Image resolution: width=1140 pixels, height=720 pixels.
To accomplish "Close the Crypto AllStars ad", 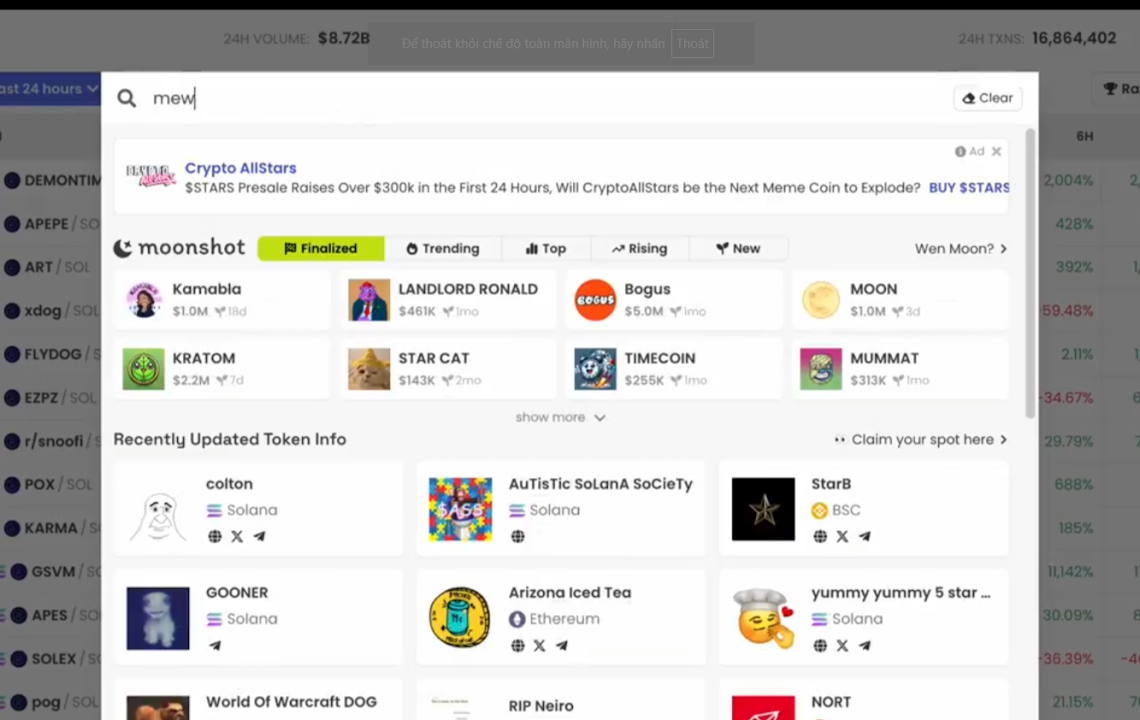I will point(996,151).
